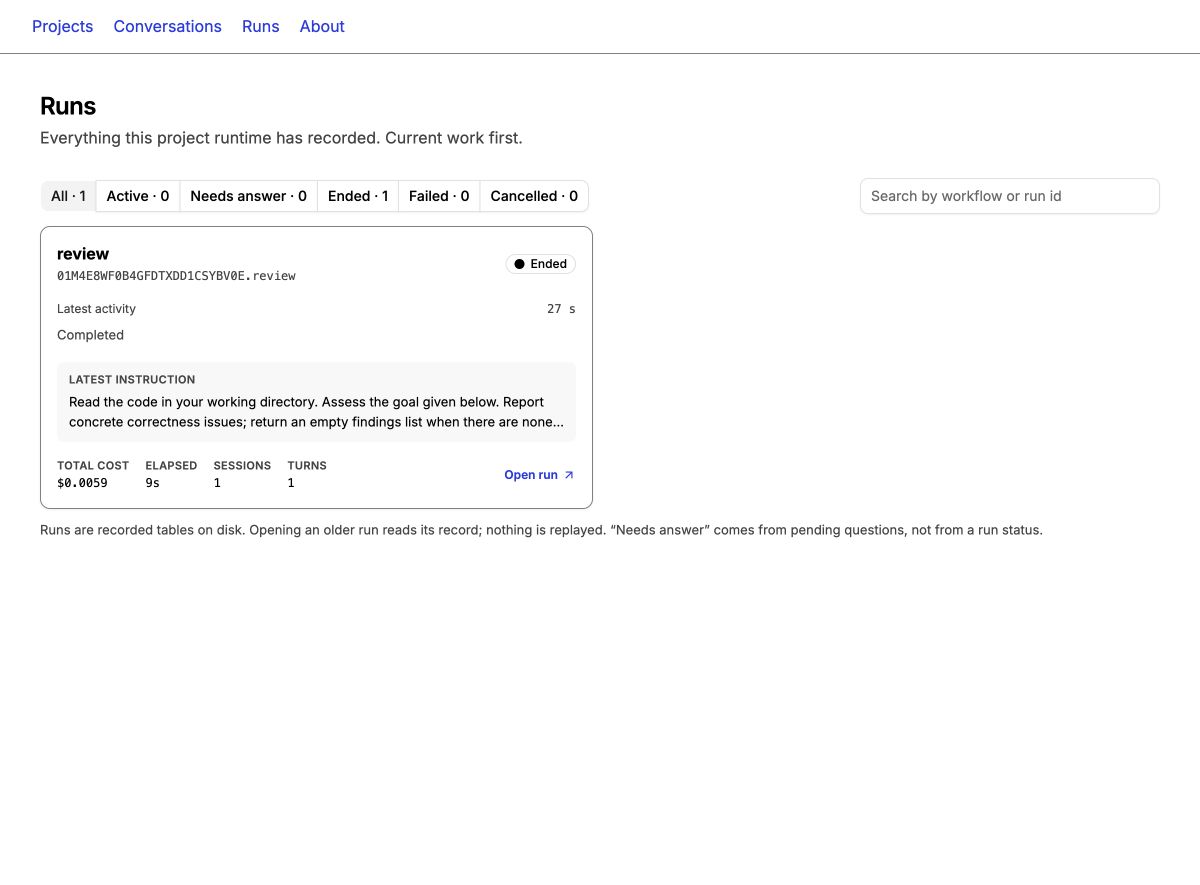
Task: Click the instruction text starting 'Read the code'
Action: (316, 412)
